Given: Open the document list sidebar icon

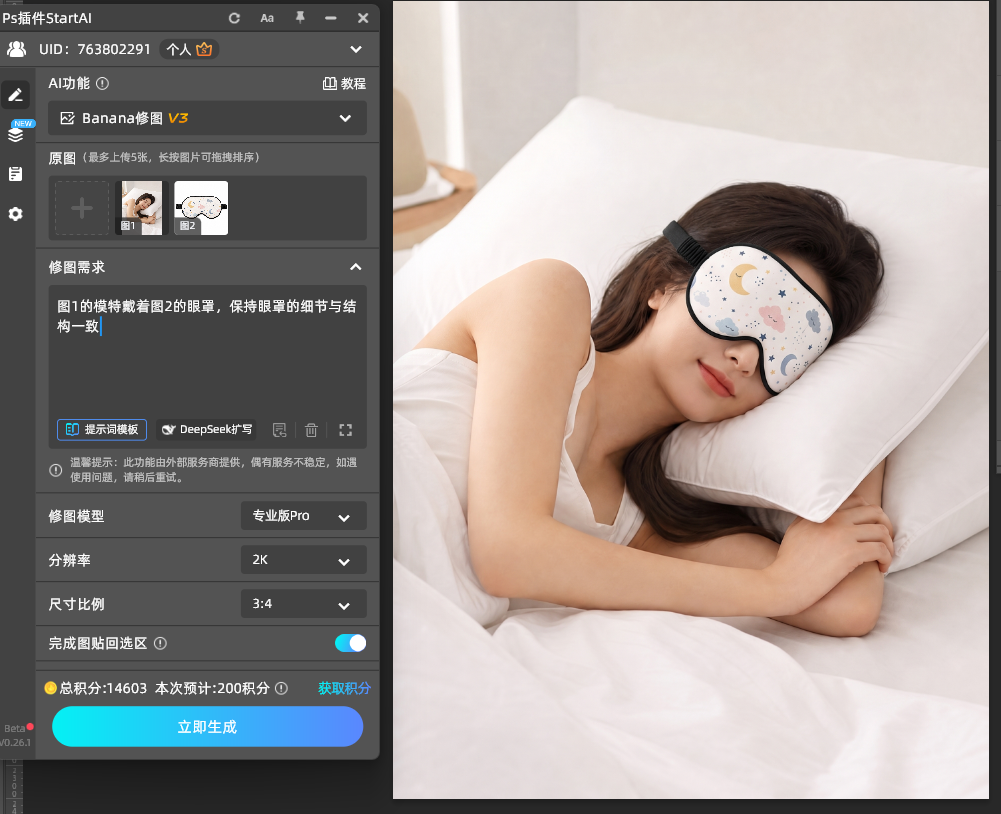Looking at the screenshot, I should [15, 174].
